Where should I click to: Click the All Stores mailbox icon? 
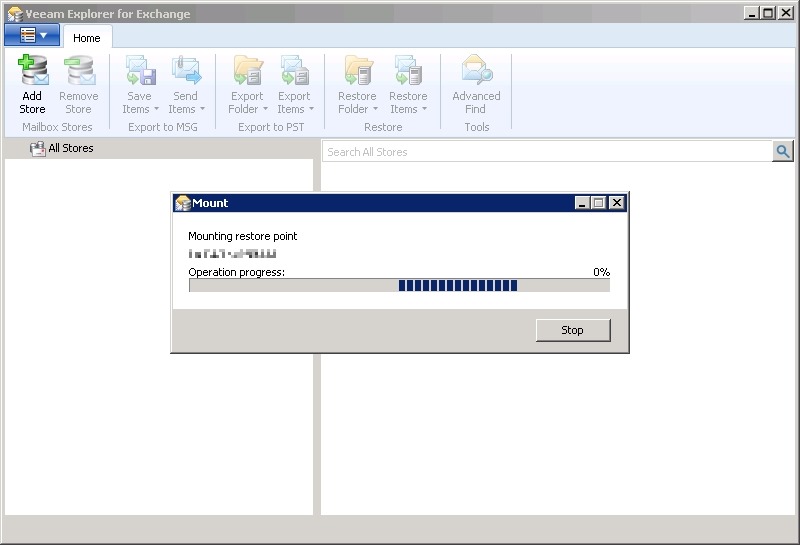point(38,148)
